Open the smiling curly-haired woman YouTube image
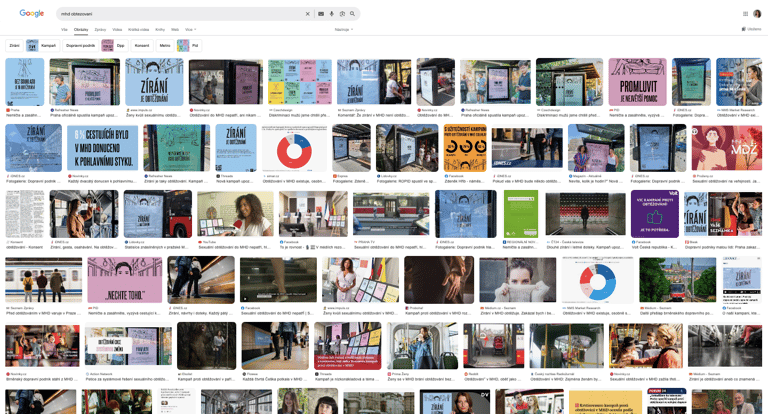Viewport: 768px width, 414px height. 236,214
